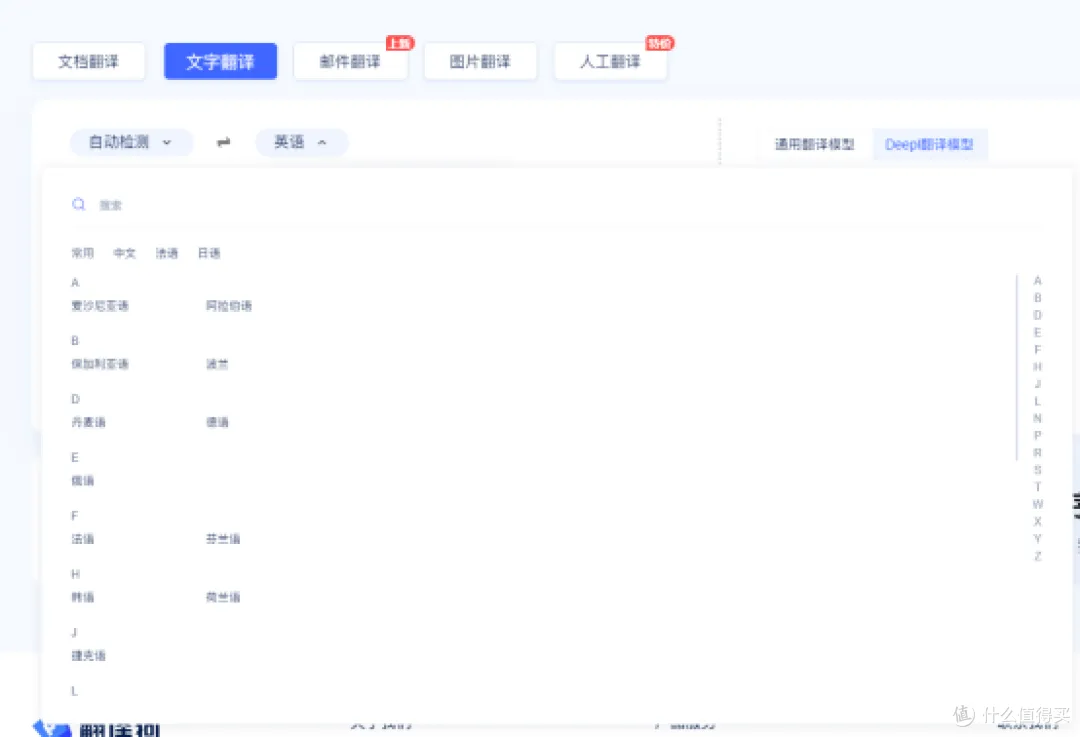Click the 上新 badge on 邮件翻译
1080x737 pixels.
(398, 43)
